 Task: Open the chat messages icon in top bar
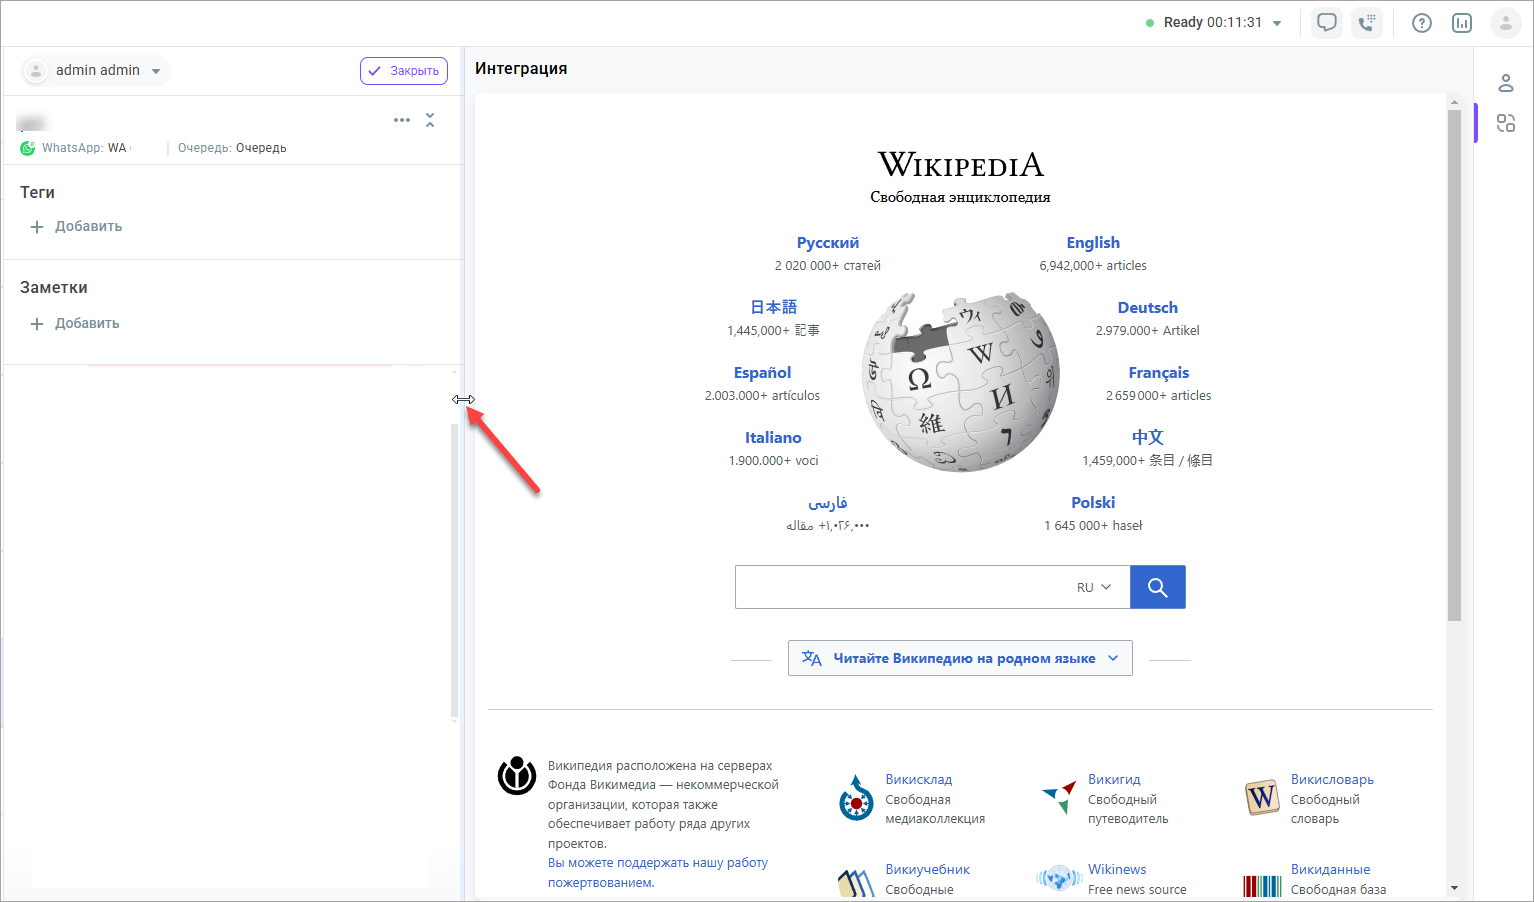coord(1327,22)
